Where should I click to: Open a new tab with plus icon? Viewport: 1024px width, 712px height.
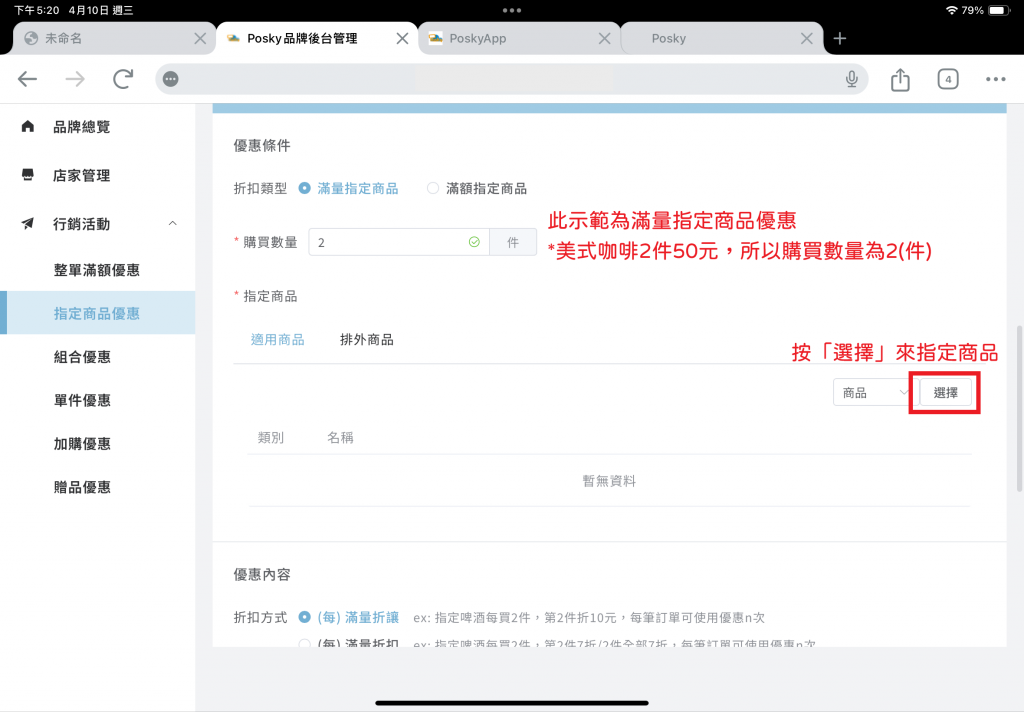click(x=840, y=39)
